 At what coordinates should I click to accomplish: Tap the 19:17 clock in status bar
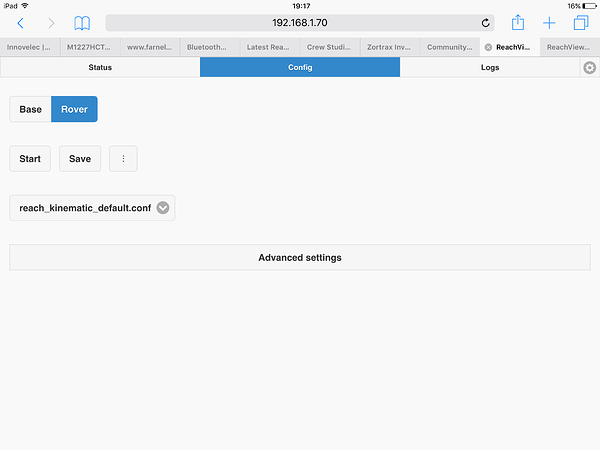point(301,6)
